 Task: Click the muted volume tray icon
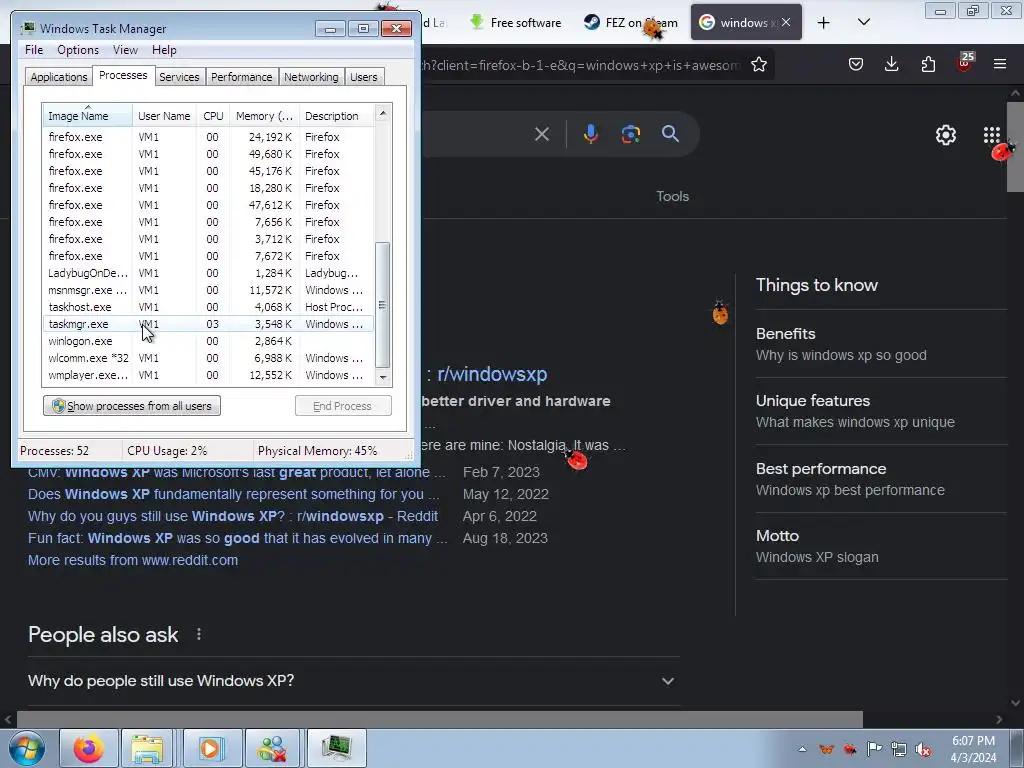[923, 750]
